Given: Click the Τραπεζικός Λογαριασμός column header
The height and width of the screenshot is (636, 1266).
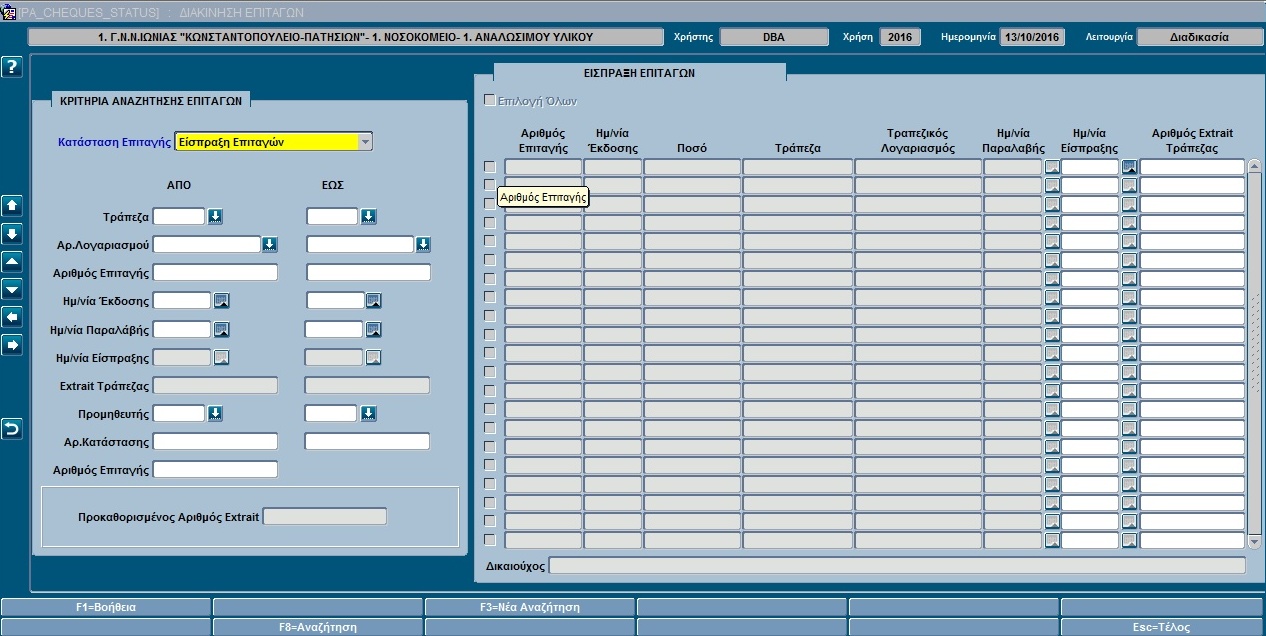Looking at the screenshot, I should (x=917, y=140).
